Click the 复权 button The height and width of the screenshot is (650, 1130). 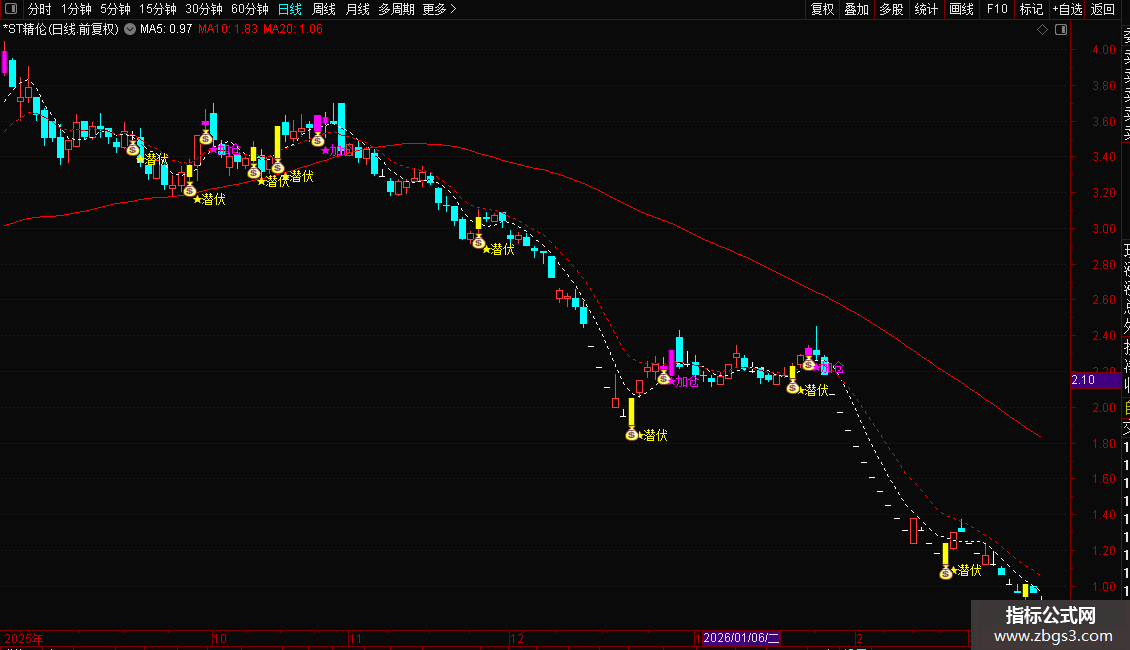click(822, 9)
